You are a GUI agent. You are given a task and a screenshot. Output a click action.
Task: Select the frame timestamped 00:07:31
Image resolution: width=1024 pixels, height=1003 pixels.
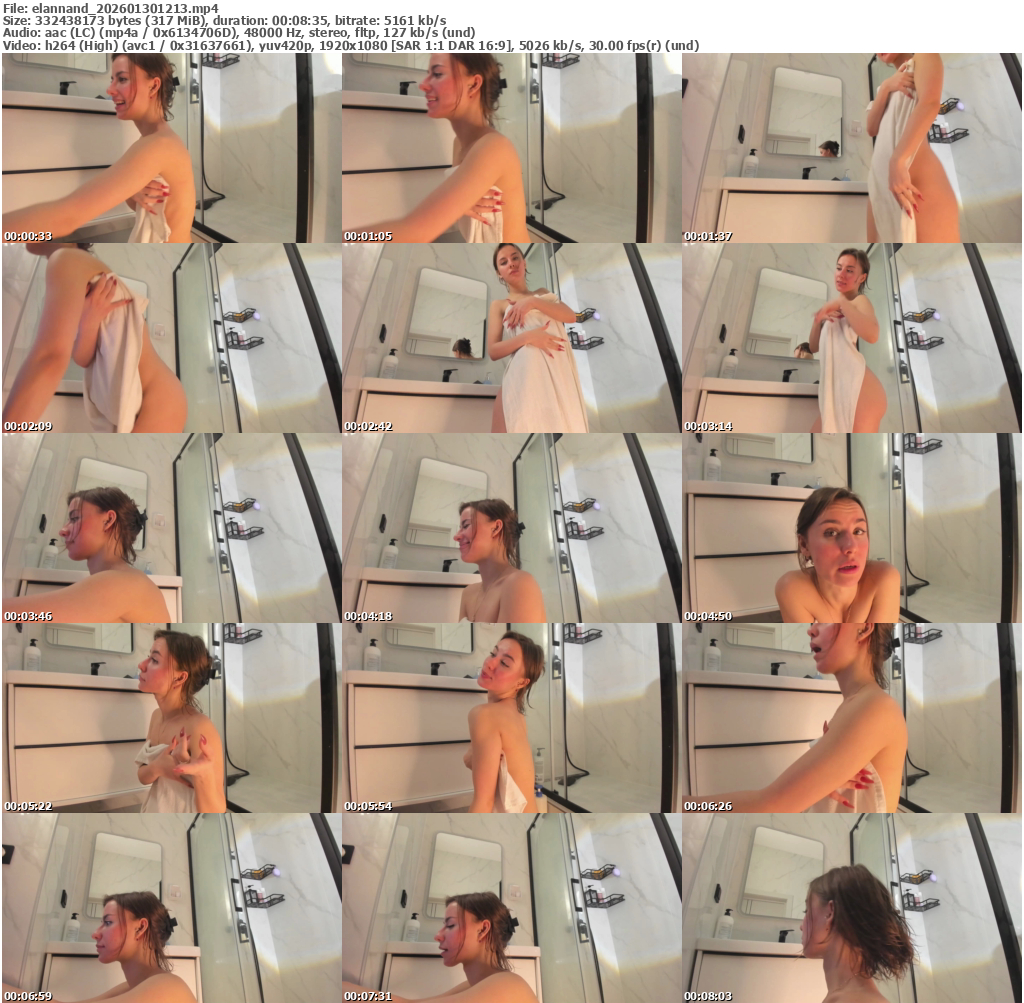[x=511, y=908]
